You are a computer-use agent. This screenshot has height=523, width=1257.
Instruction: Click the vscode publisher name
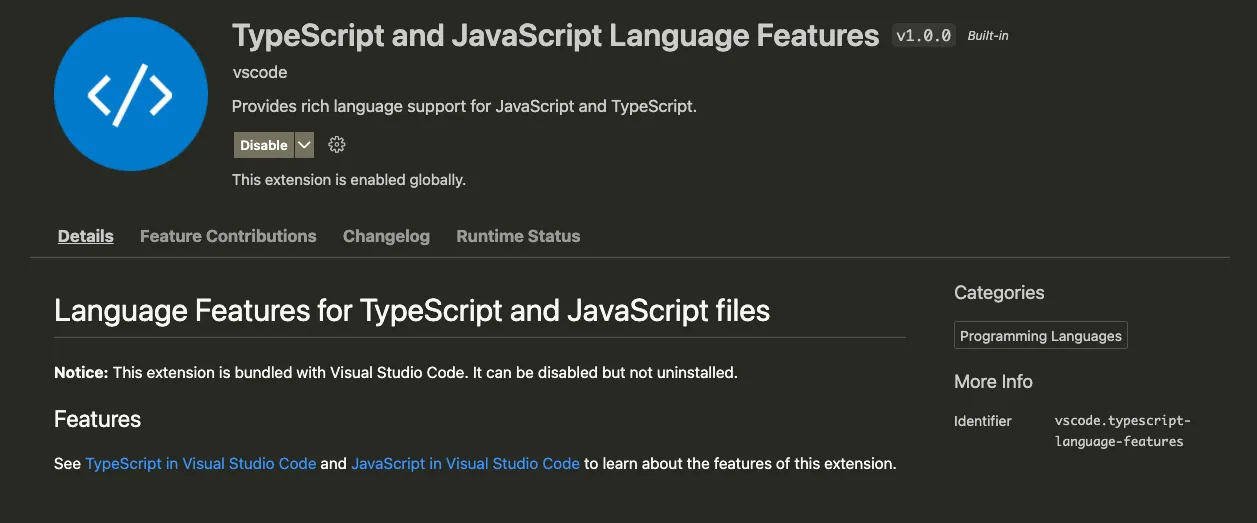click(260, 73)
